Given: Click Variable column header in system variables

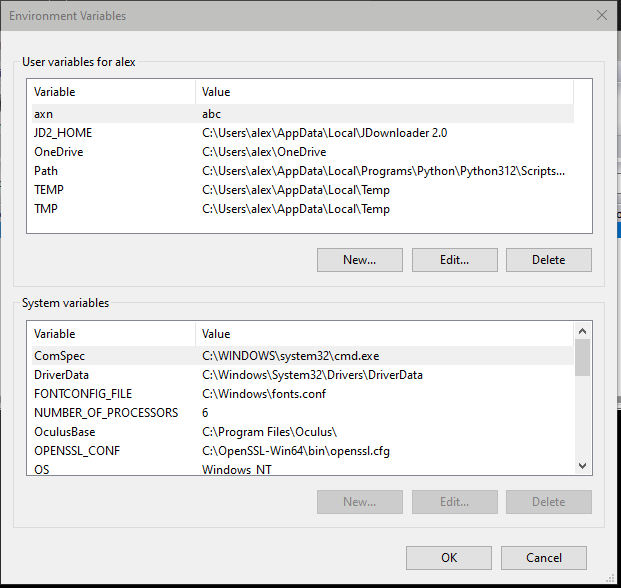Looking at the screenshot, I should [114, 334].
